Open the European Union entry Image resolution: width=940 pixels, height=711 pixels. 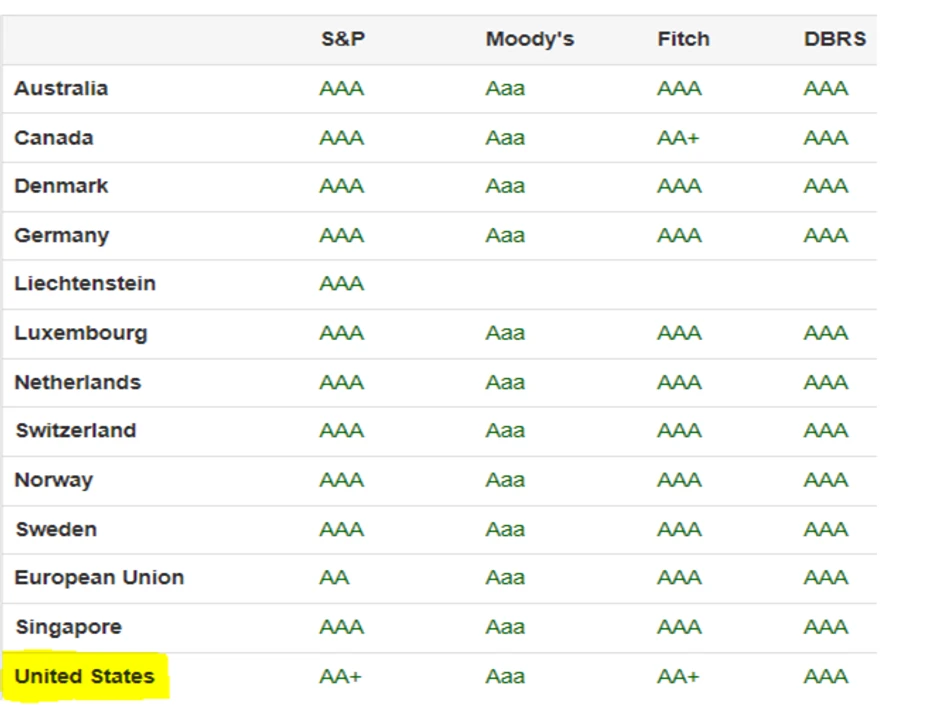point(99,578)
